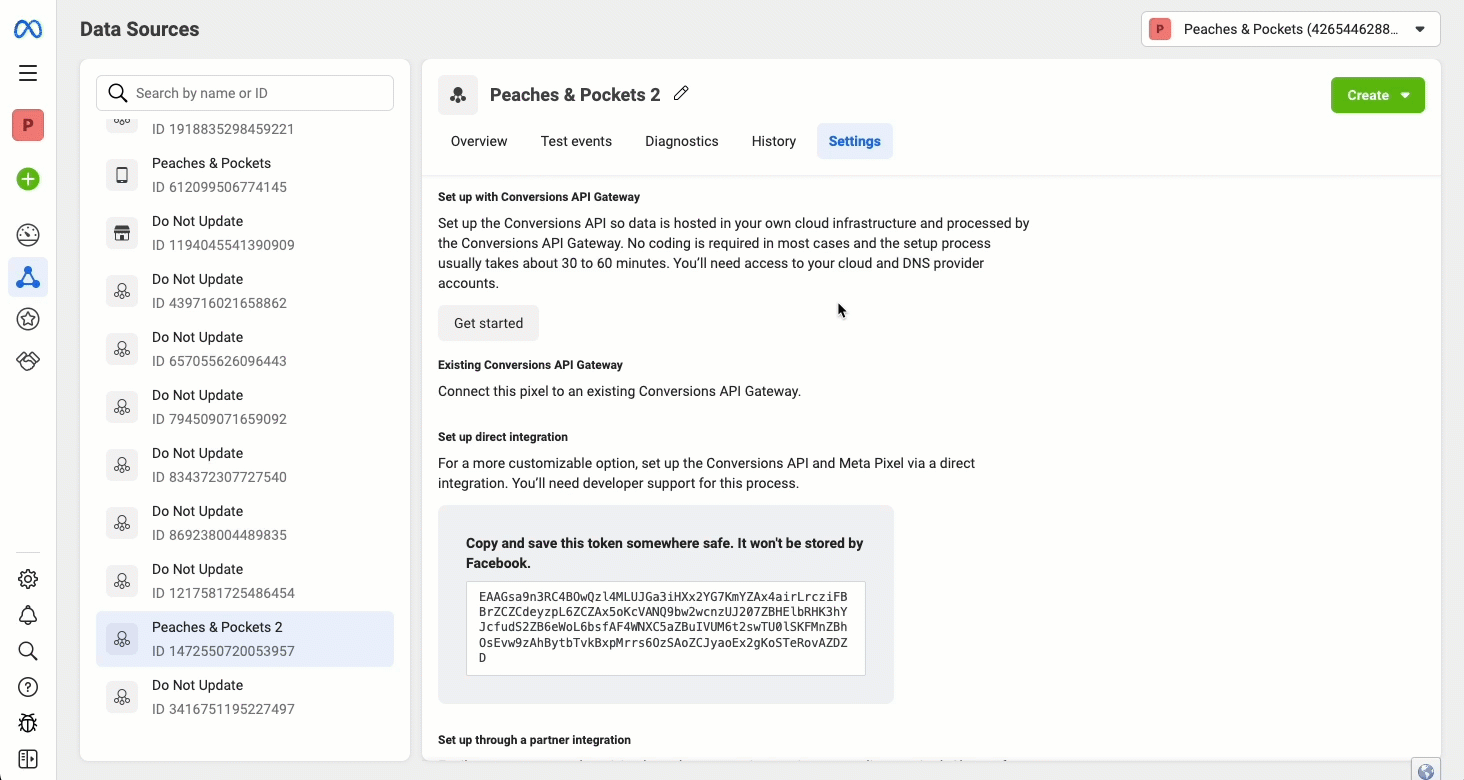The height and width of the screenshot is (780, 1464).
Task: Click the Meta logo icon
Action: pyautogui.click(x=28, y=30)
